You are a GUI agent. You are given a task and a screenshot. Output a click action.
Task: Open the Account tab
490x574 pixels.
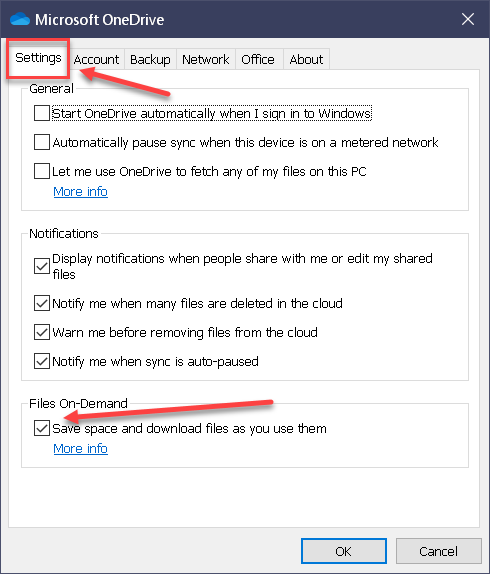pos(96,59)
